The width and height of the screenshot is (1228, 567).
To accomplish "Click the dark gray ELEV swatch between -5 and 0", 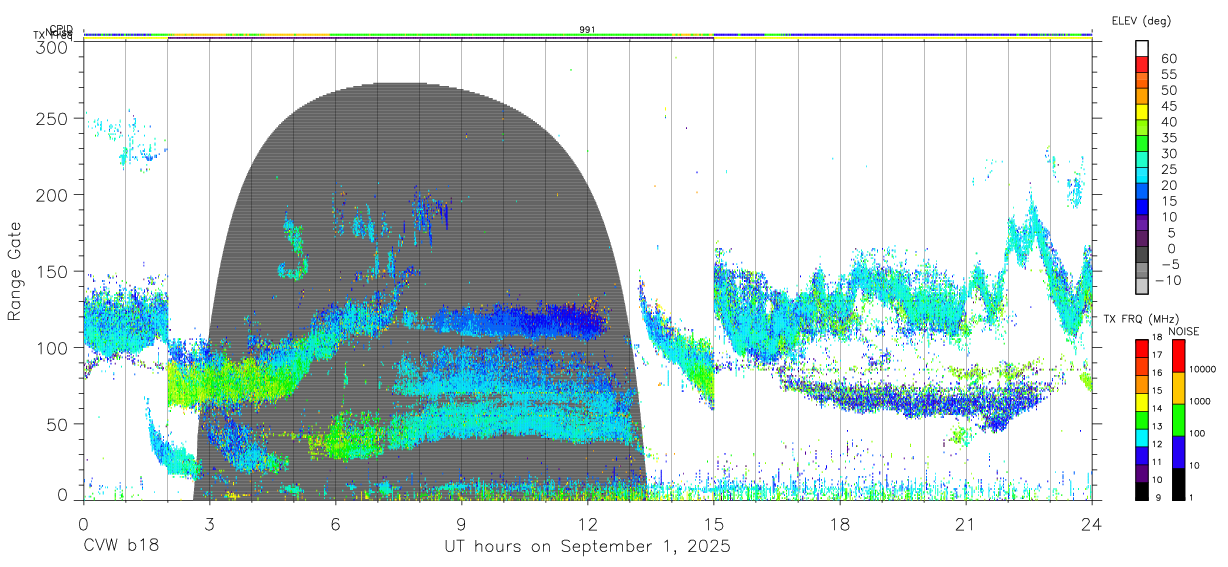I will pyautogui.click(x=1143, y=256).
